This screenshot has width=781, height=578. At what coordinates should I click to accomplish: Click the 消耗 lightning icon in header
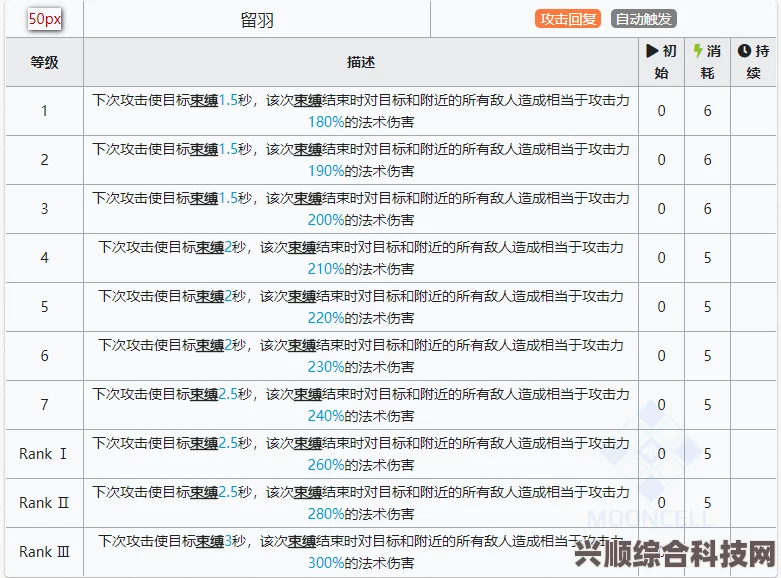(698, 51)
